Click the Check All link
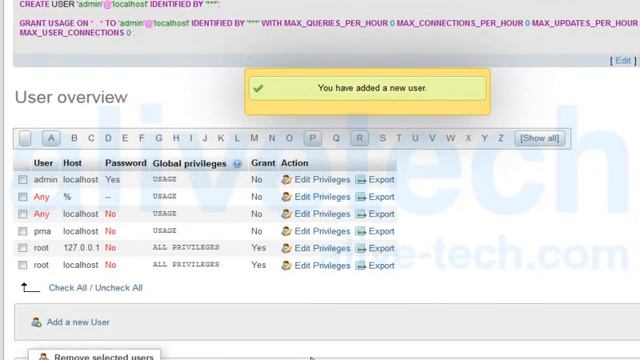Viewport: 640px width, 360px height. (67, 288)
